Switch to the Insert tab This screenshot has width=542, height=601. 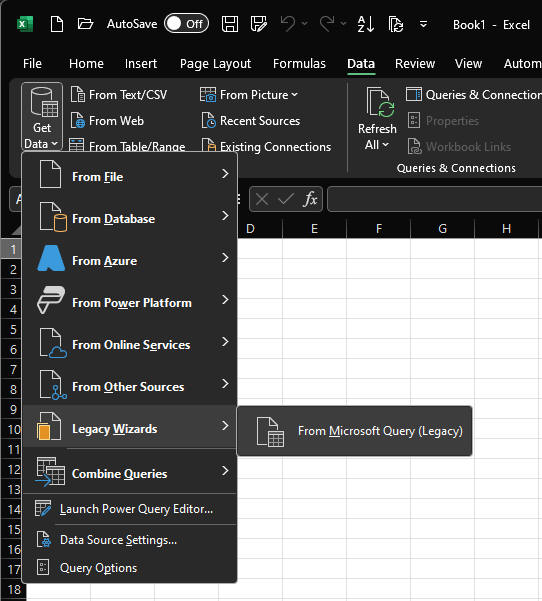(141, 64)
